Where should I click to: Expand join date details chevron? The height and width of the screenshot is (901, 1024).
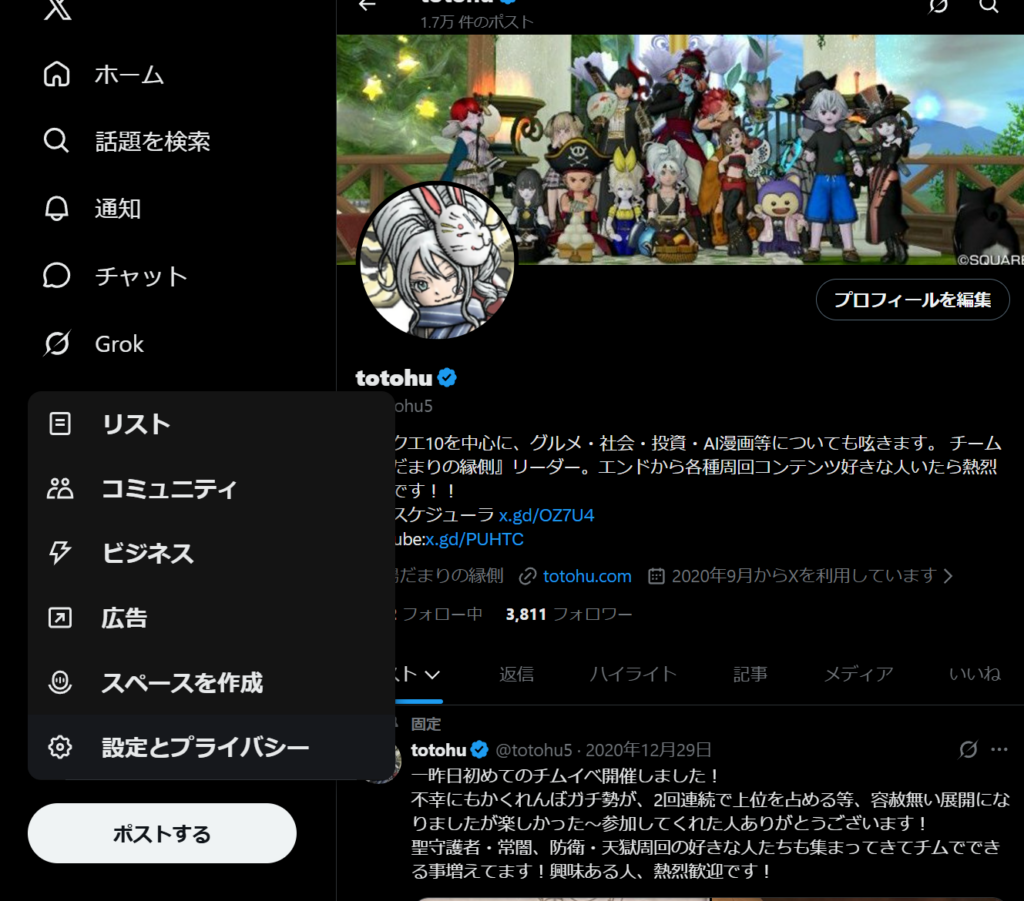[x=948, y=576]
